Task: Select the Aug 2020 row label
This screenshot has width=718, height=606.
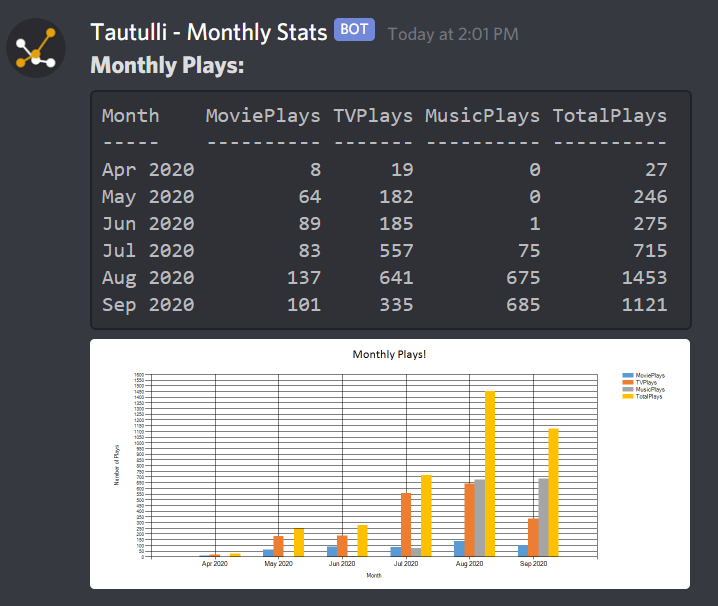Action: pyautogui.click(x=148, y=278)
